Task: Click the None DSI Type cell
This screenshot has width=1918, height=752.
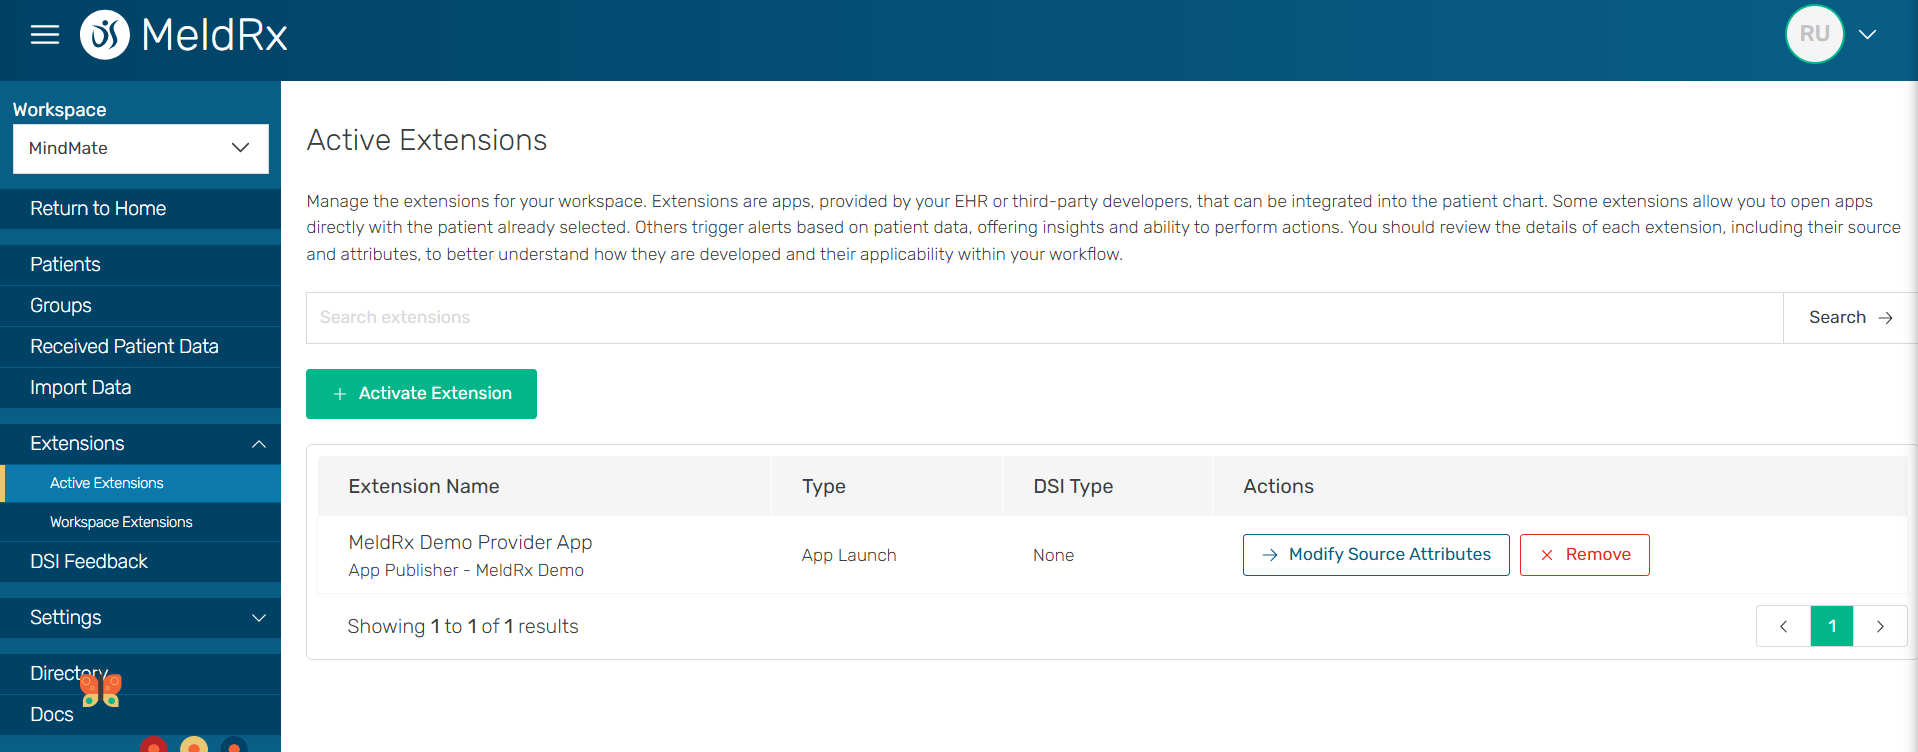Action: click(x=1053, y=556)
